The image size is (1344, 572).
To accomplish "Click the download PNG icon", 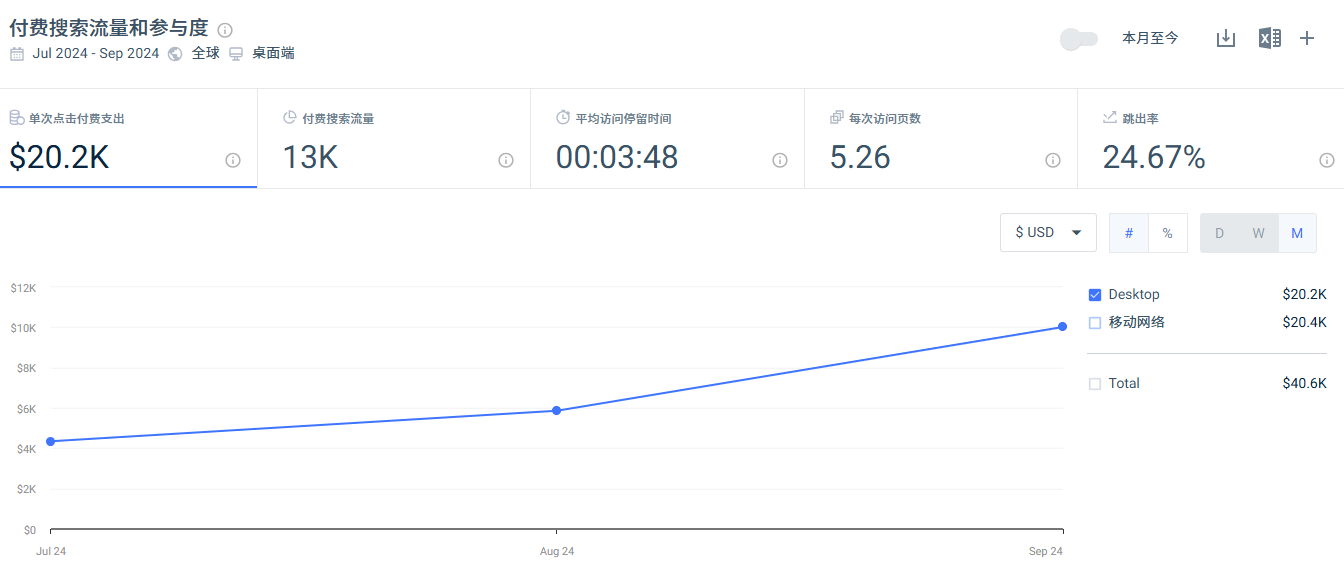I will click(x=1225, y=38).
